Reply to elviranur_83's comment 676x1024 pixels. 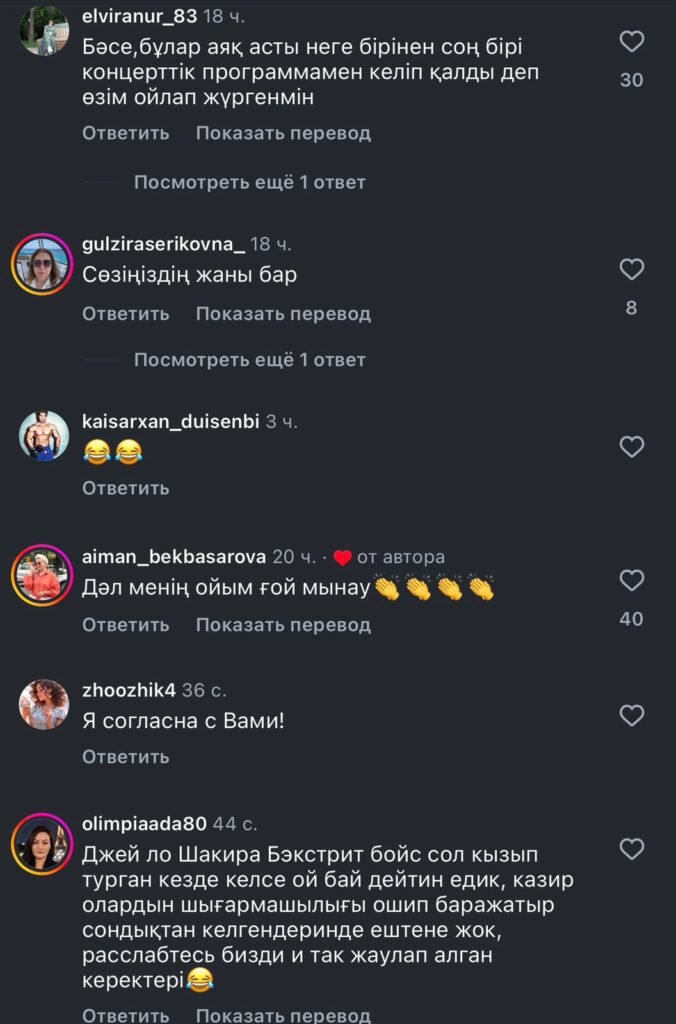pyautogui.click(x=125, y=133)
